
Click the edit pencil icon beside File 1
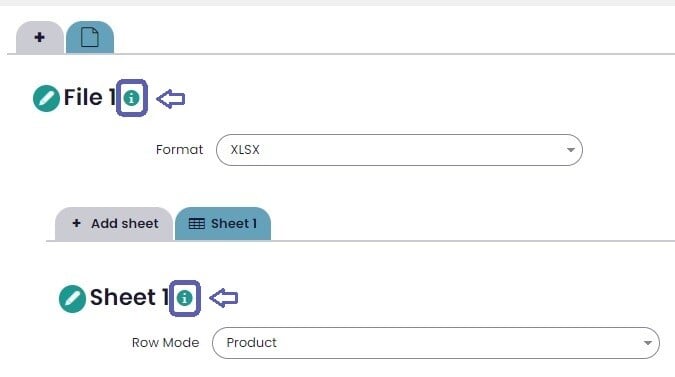point(46,99)
